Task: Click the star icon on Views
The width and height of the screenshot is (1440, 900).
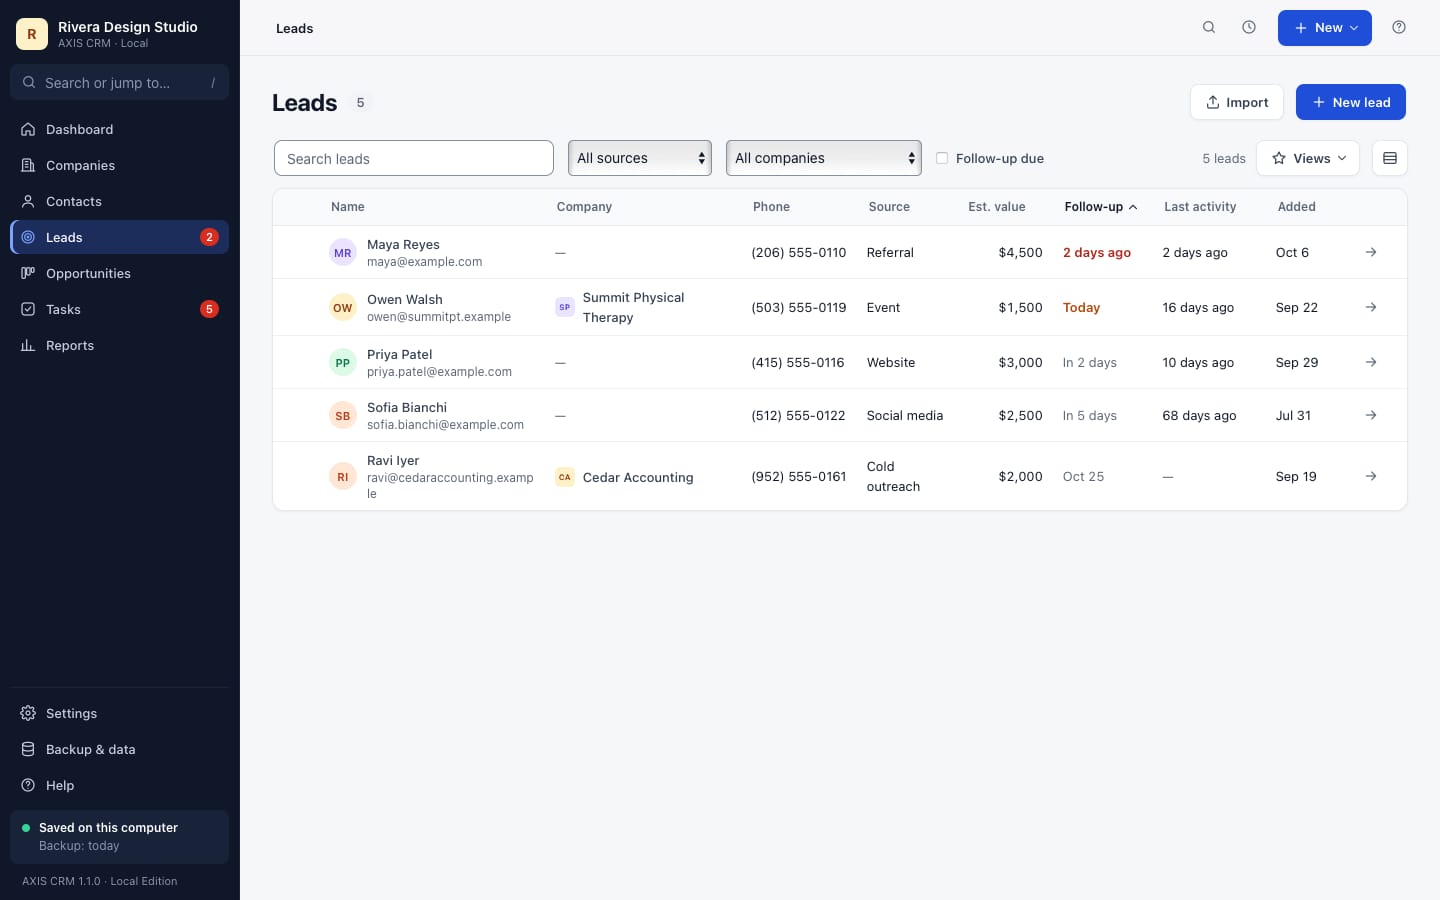Action: pos(1279,158)
